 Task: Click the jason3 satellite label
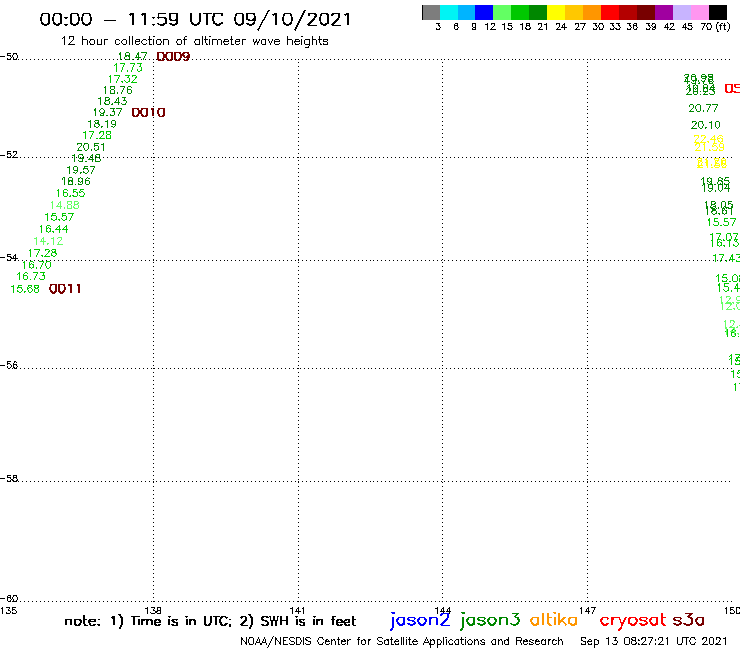pyautogui.click(x=490, y=621)
